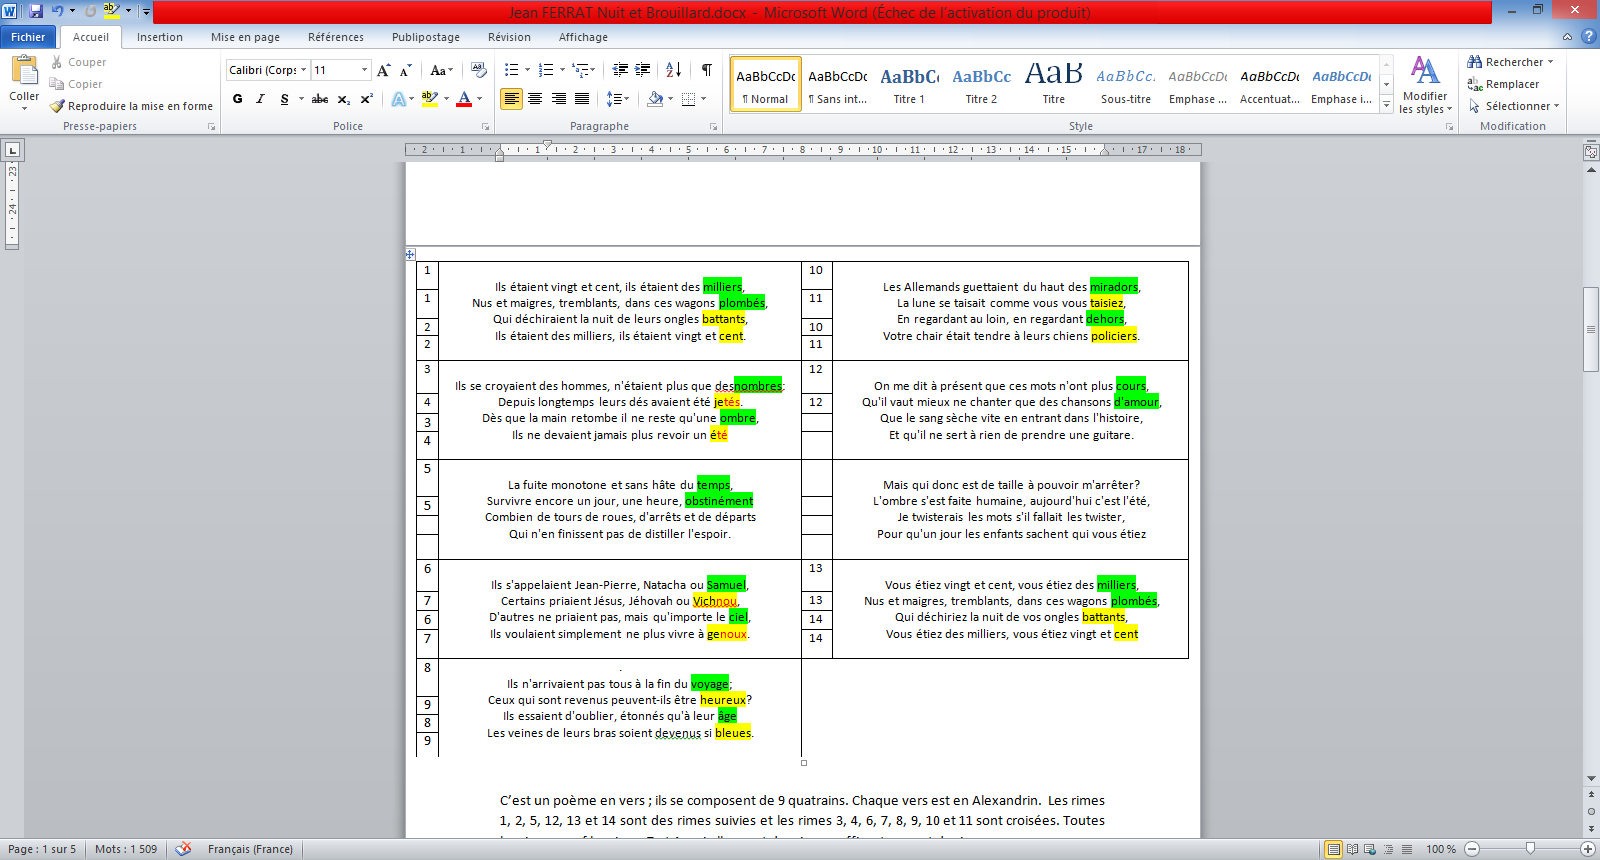Click the superscript formatting icon
Image resolution: width=1600 pixels, height=860 pixels.
(x=366, y=99)
